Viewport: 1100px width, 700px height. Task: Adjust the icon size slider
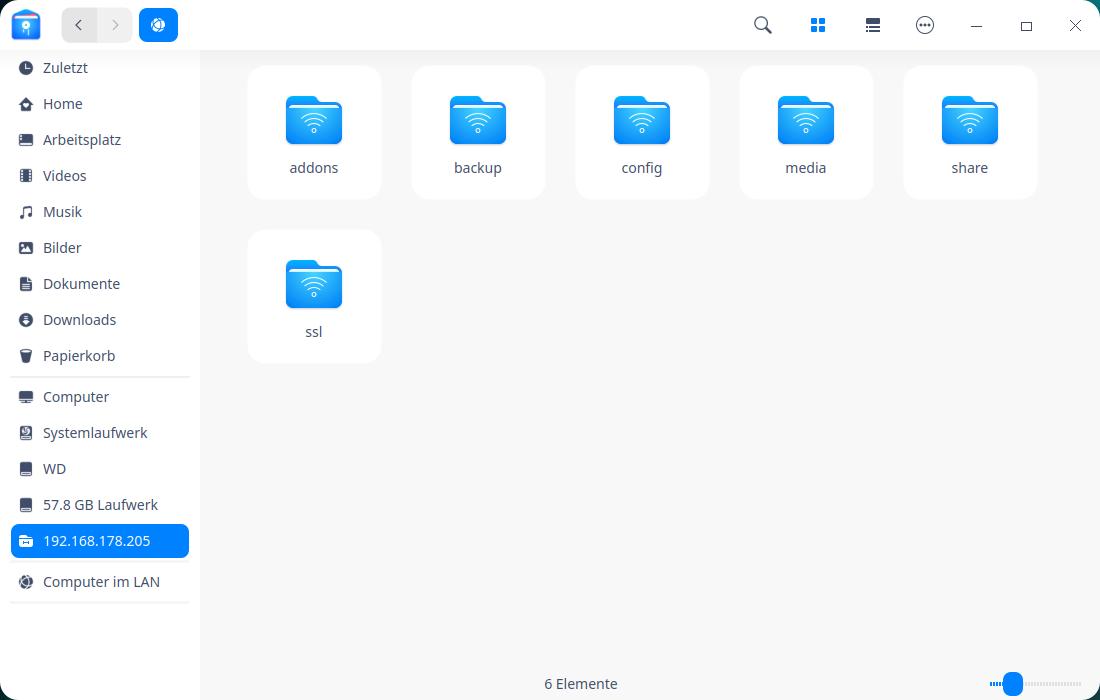pos(1013,684)
